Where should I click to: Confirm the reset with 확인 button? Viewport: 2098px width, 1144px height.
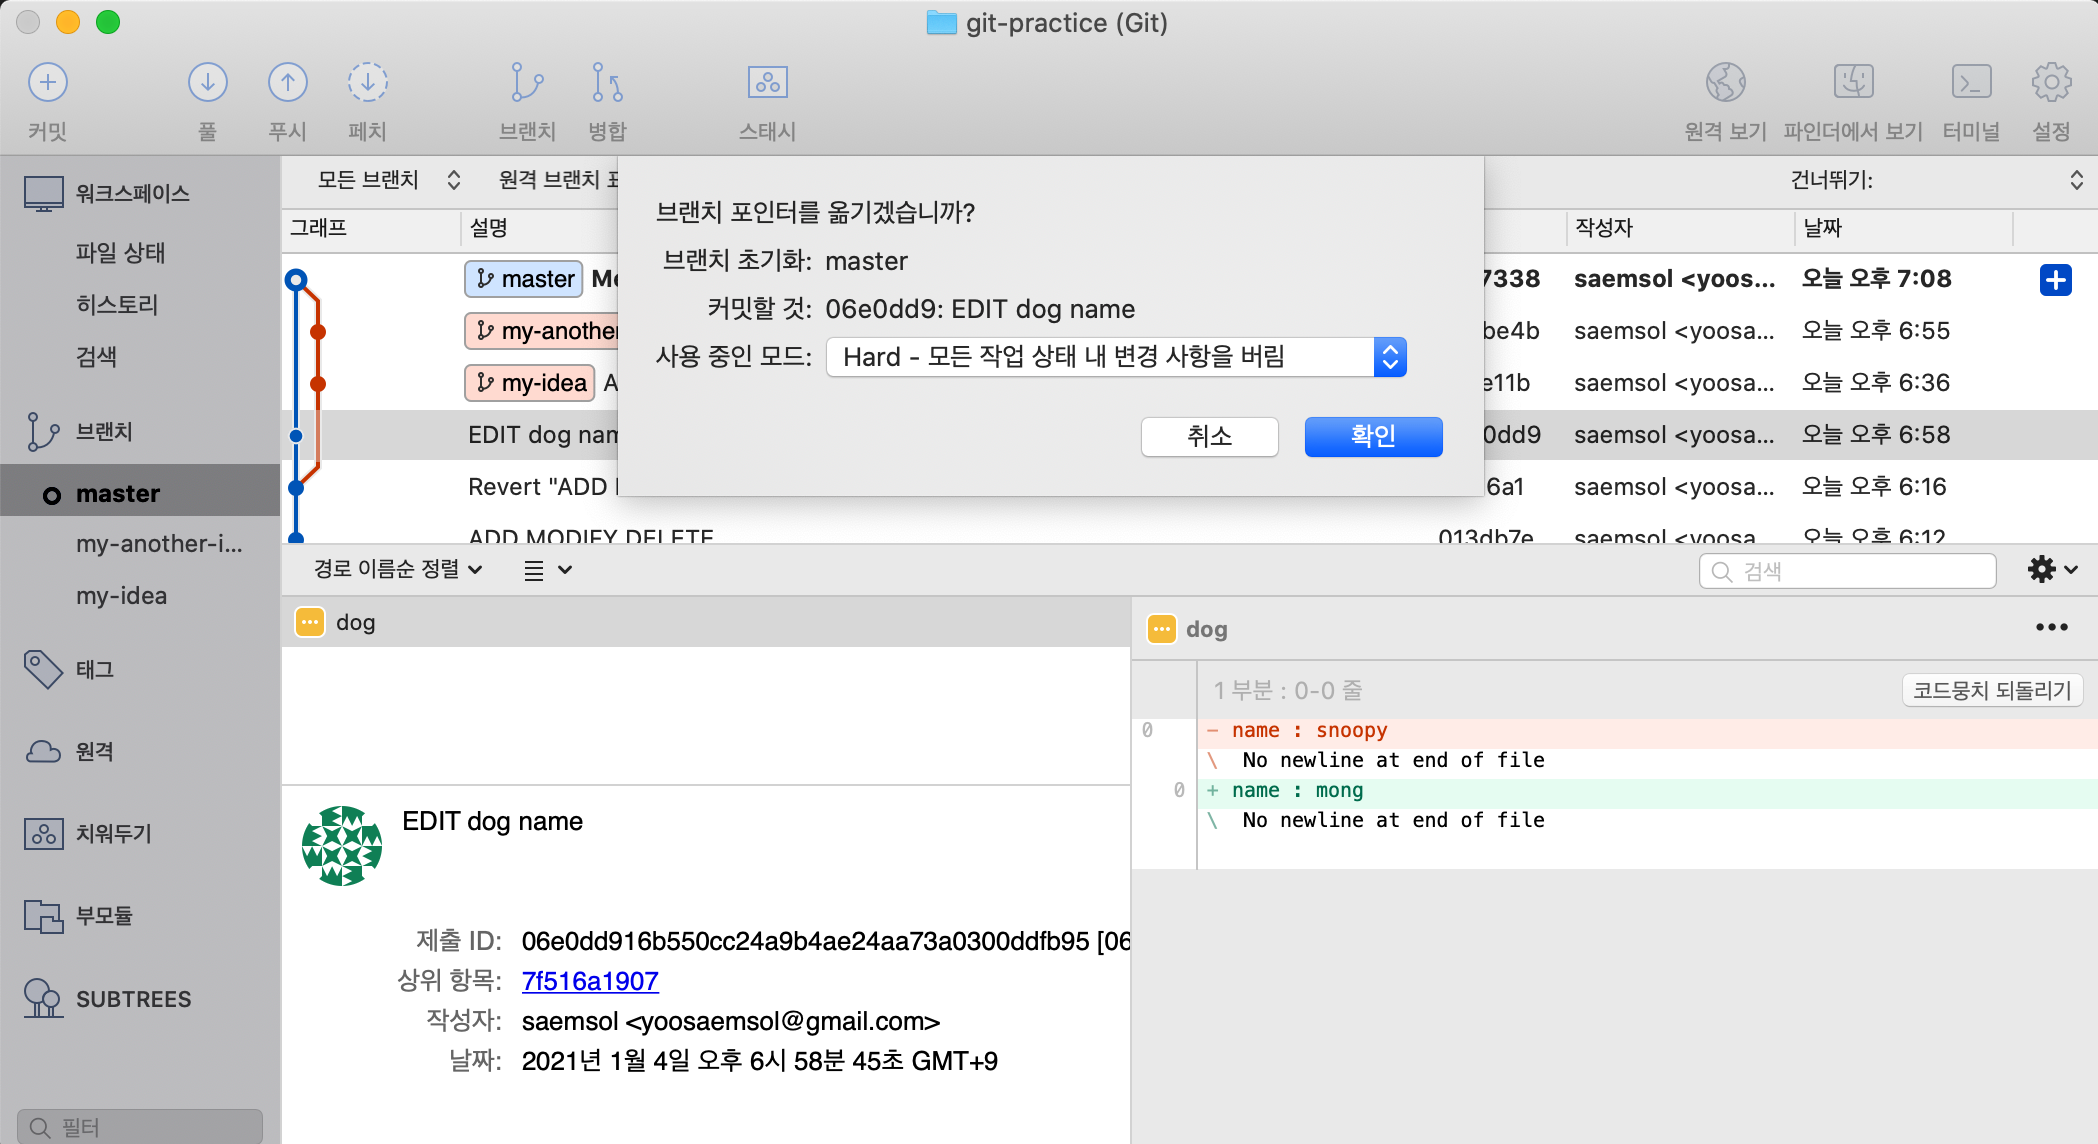[x=1373, y=436]
